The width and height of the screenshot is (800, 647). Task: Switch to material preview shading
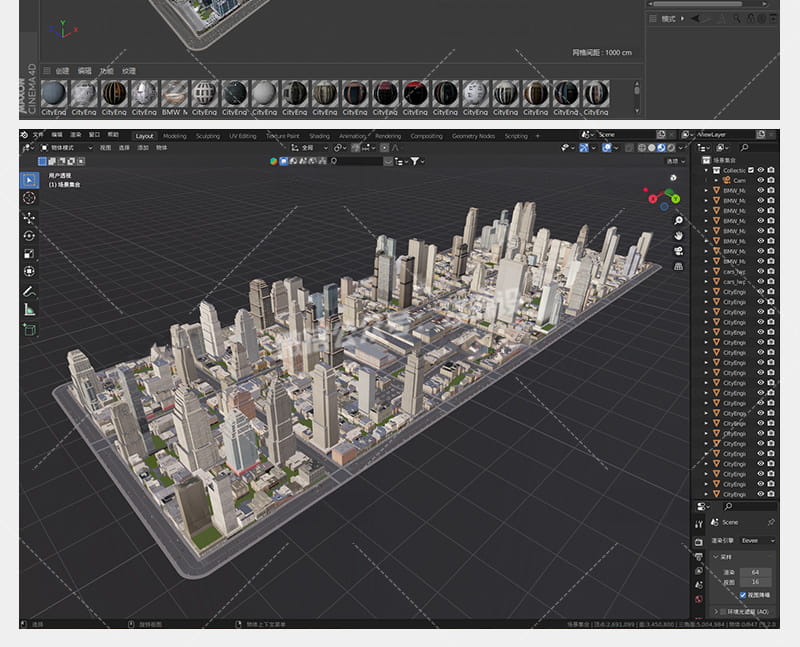pyautogui.click(x=661, y=147)
